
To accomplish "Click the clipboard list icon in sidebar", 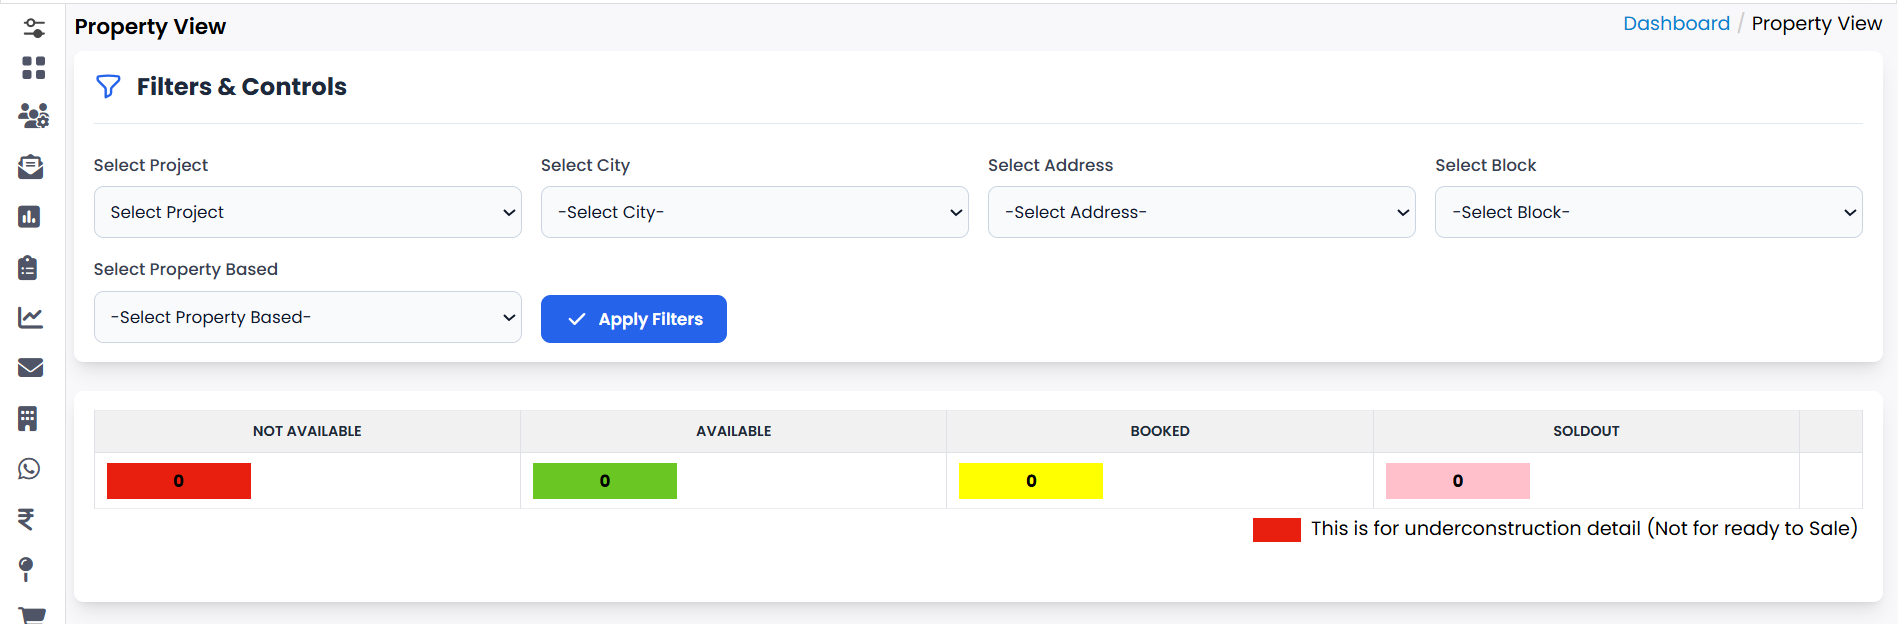I will coord(28,267).
